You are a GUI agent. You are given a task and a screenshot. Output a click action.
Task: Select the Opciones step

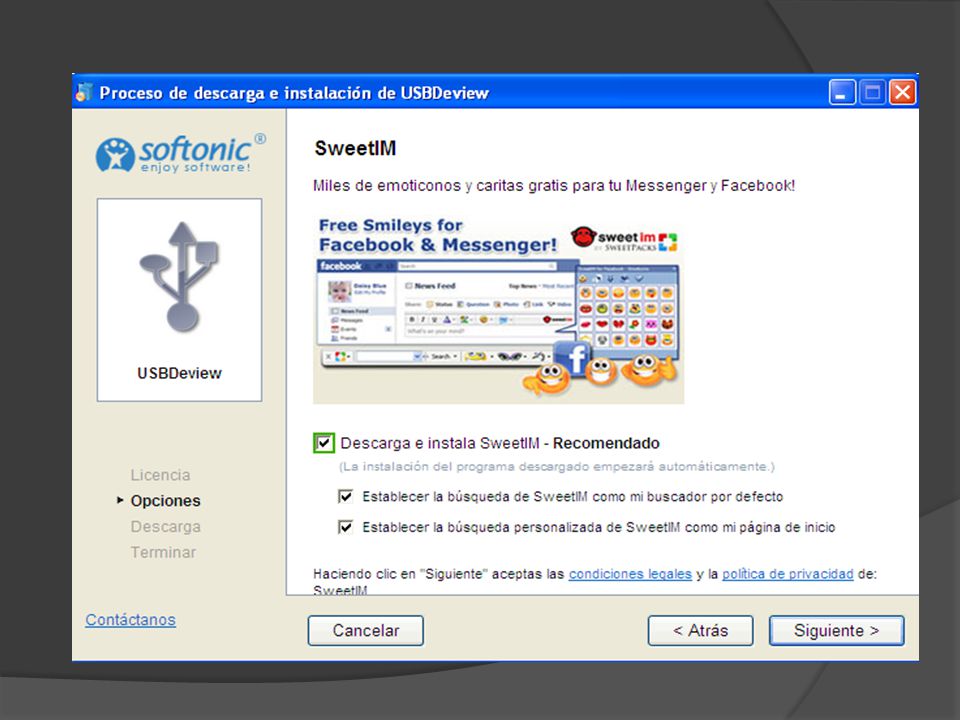165,501
